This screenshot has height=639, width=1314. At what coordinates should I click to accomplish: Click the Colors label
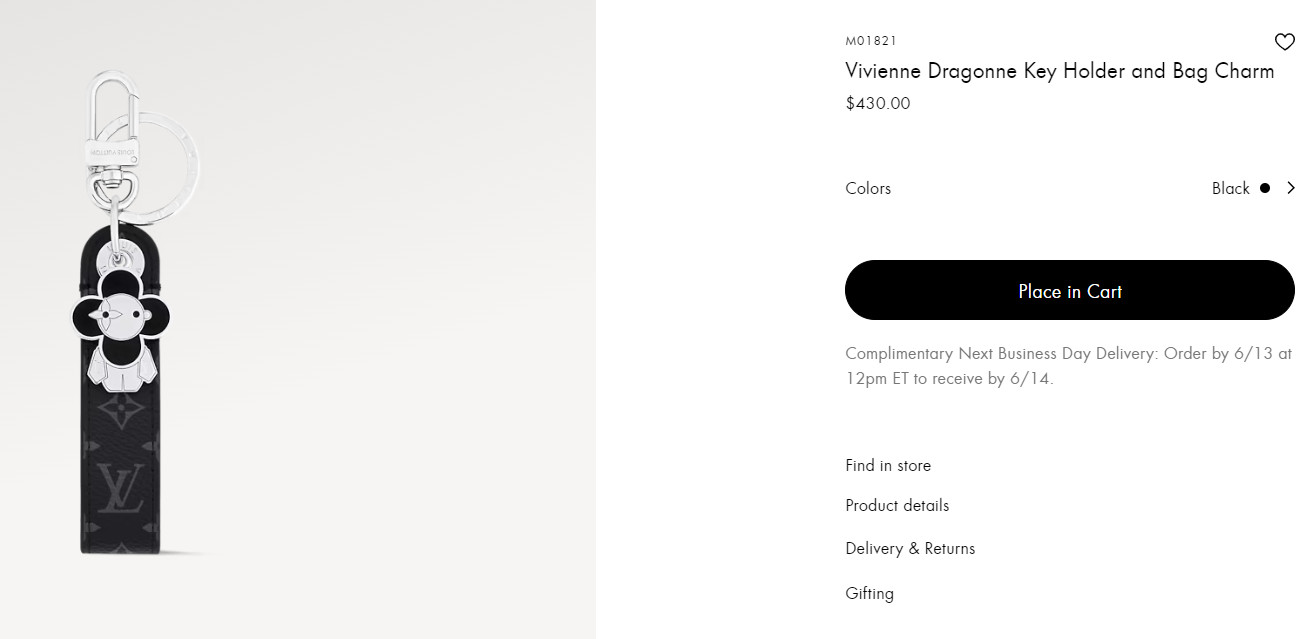[867, 188]
